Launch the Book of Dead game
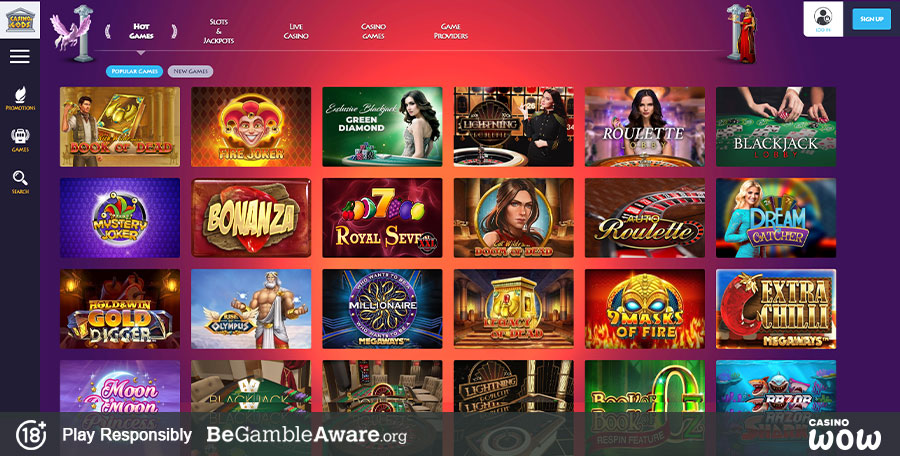 click(x=120, y=127)
